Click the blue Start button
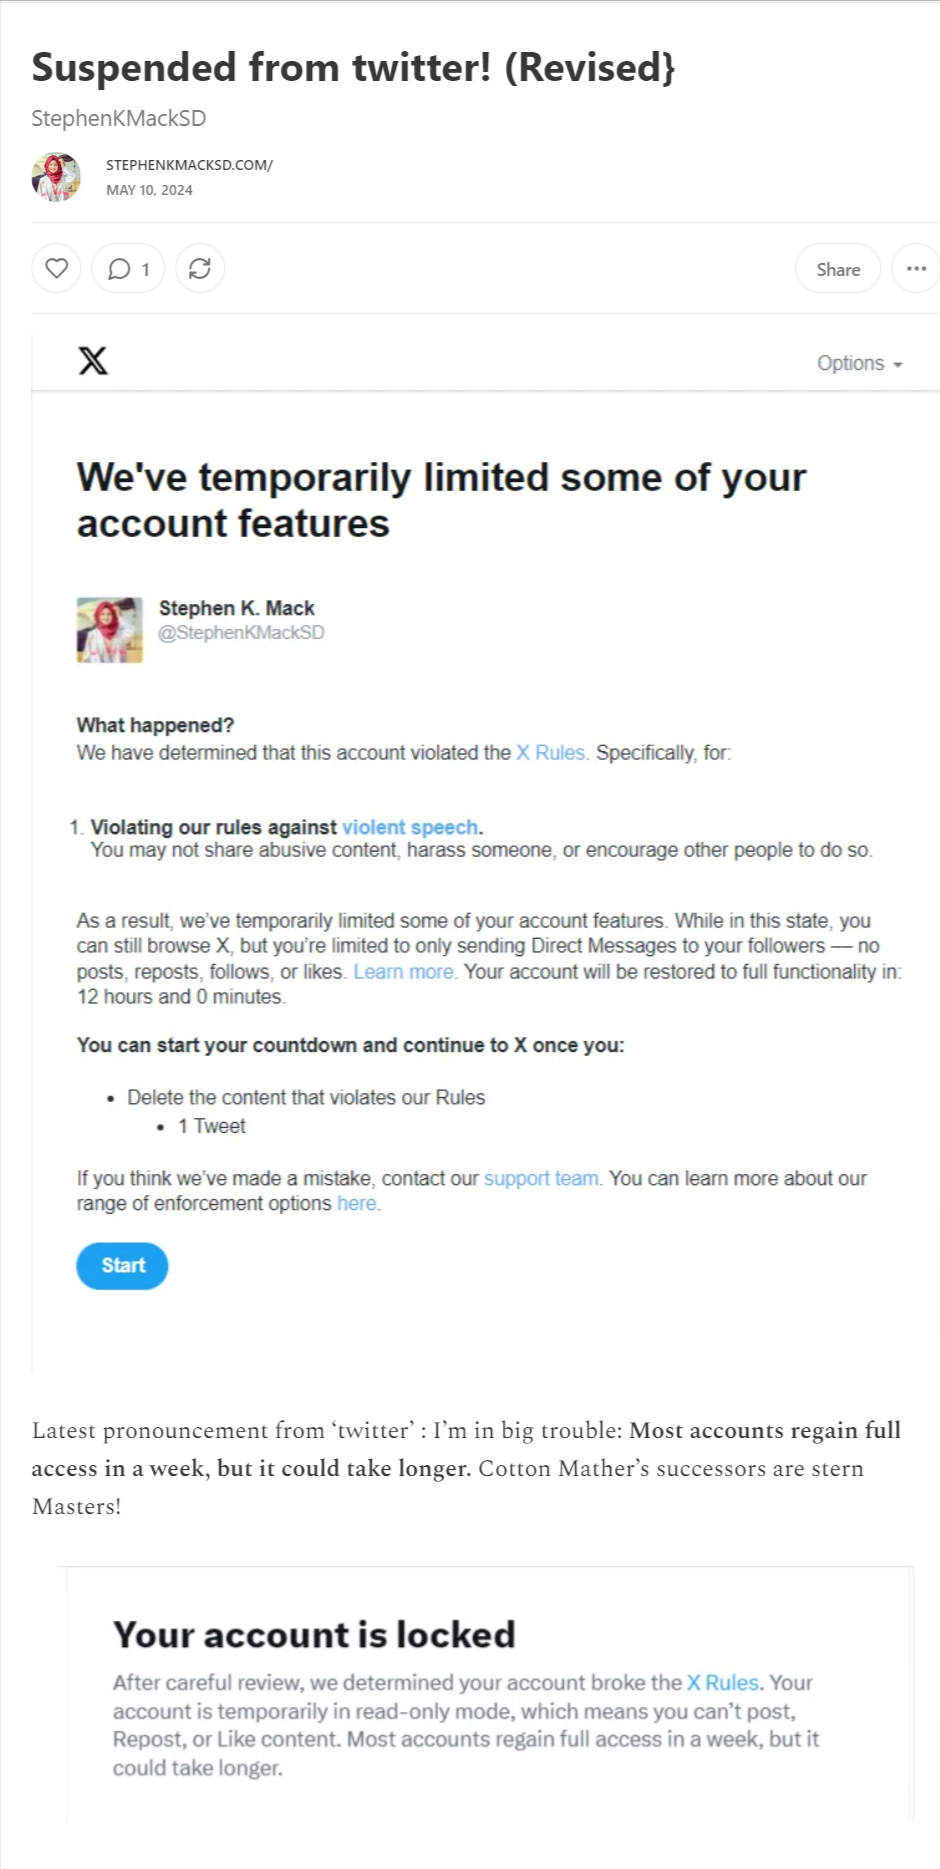Viewport: 940px width, 1869px height. click(x=122, y=1265)
